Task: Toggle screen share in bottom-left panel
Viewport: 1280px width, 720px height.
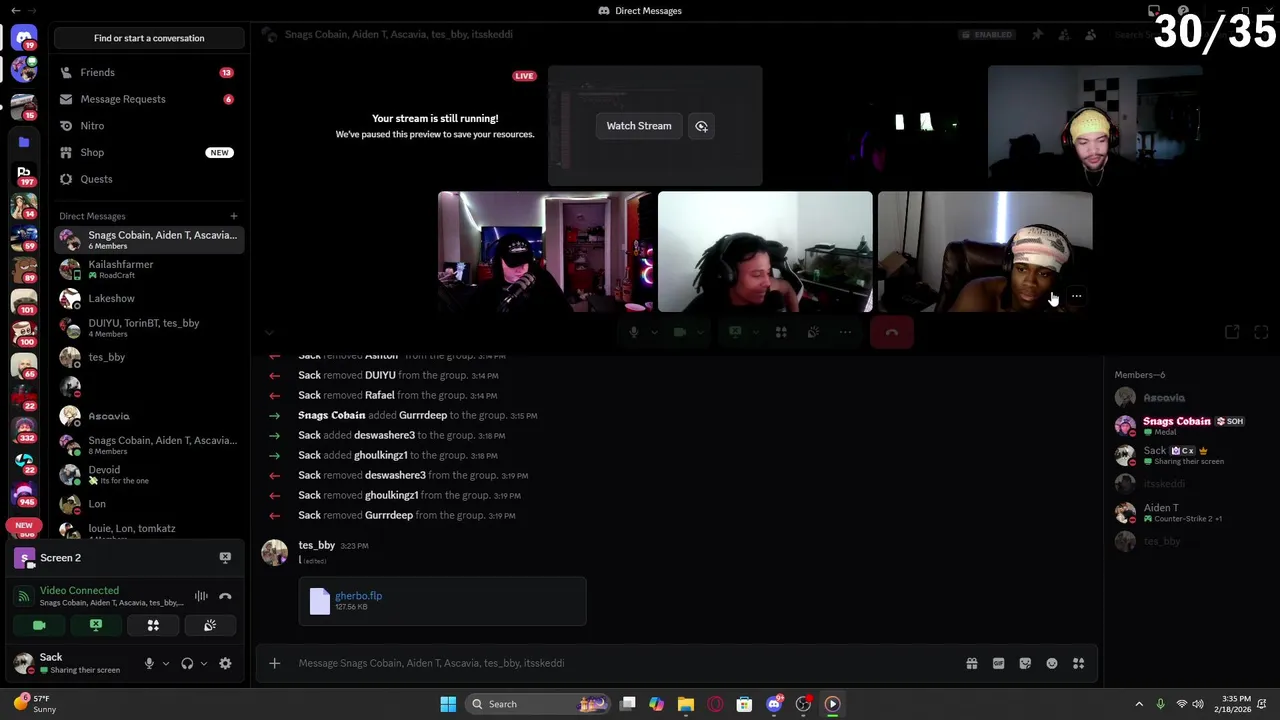Action: click(x=96, y=625)
